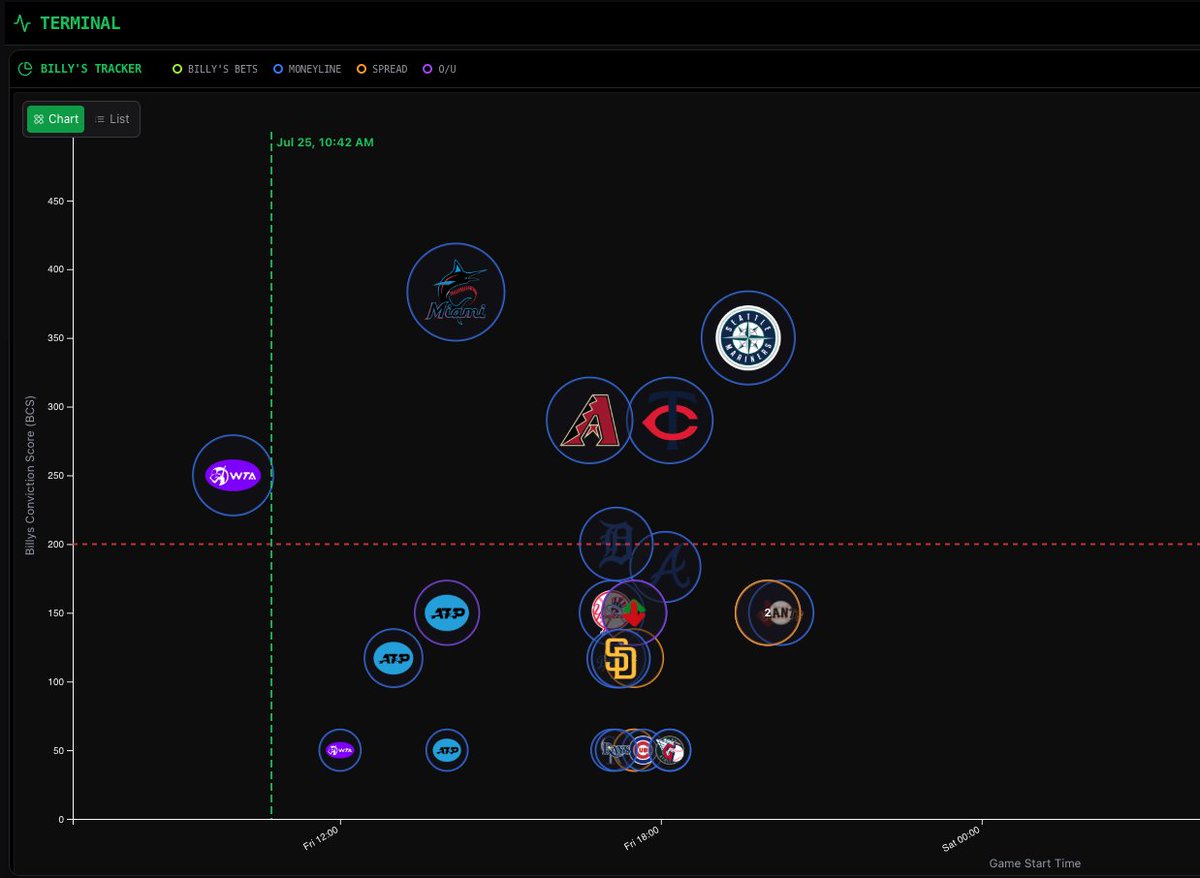Screen dimensions: 1200x878
Task: Click the Seattle Mariners bubble
Action: pyautogui.click(x=748, y=338)
